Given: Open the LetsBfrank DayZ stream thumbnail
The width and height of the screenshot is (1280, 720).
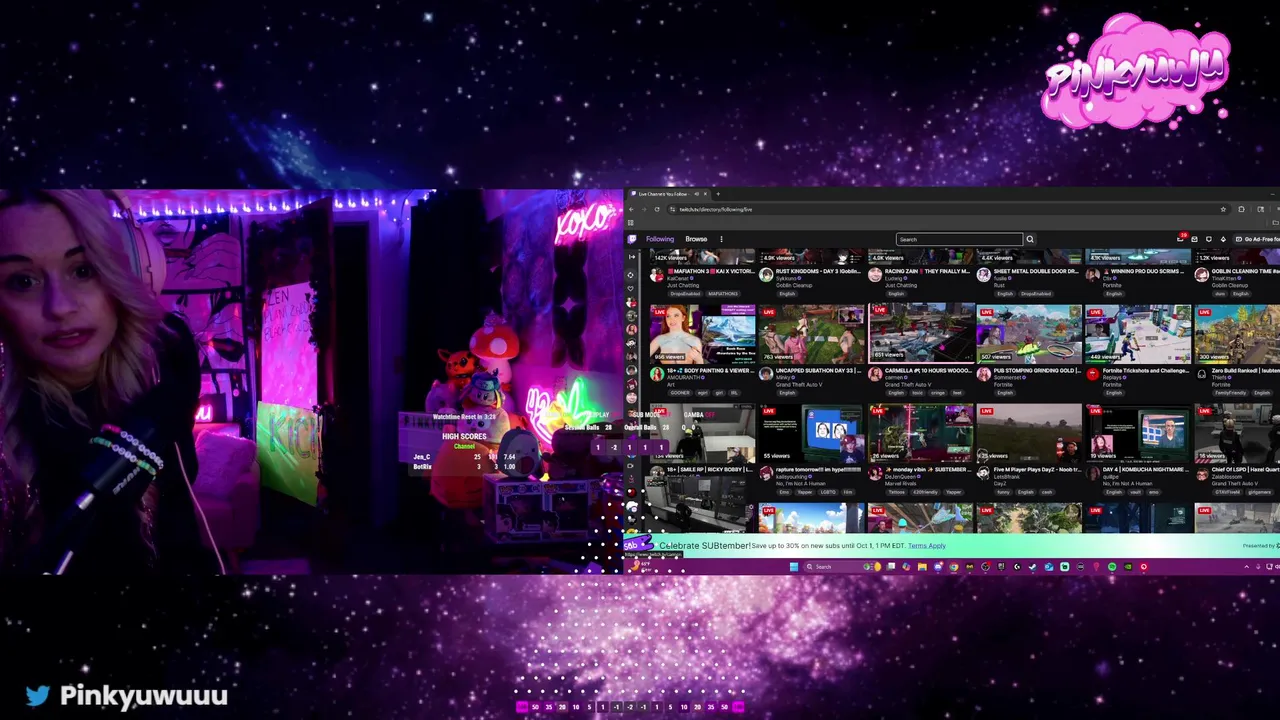Looking at the screenshot, I should tap(1029, 433).
